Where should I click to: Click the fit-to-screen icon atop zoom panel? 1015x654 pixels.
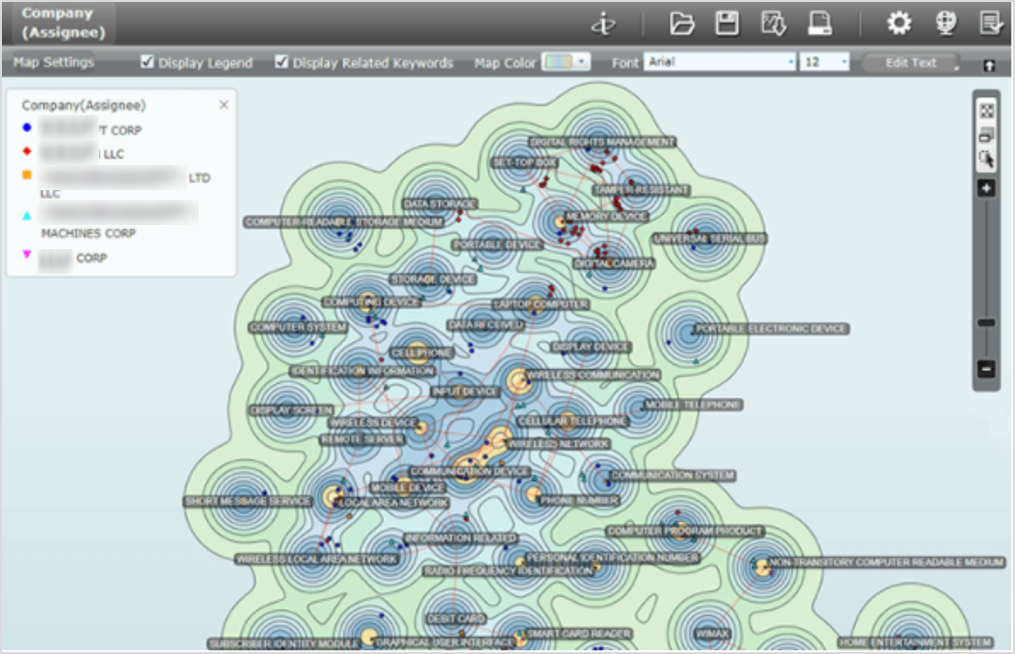tap(986, 111)
